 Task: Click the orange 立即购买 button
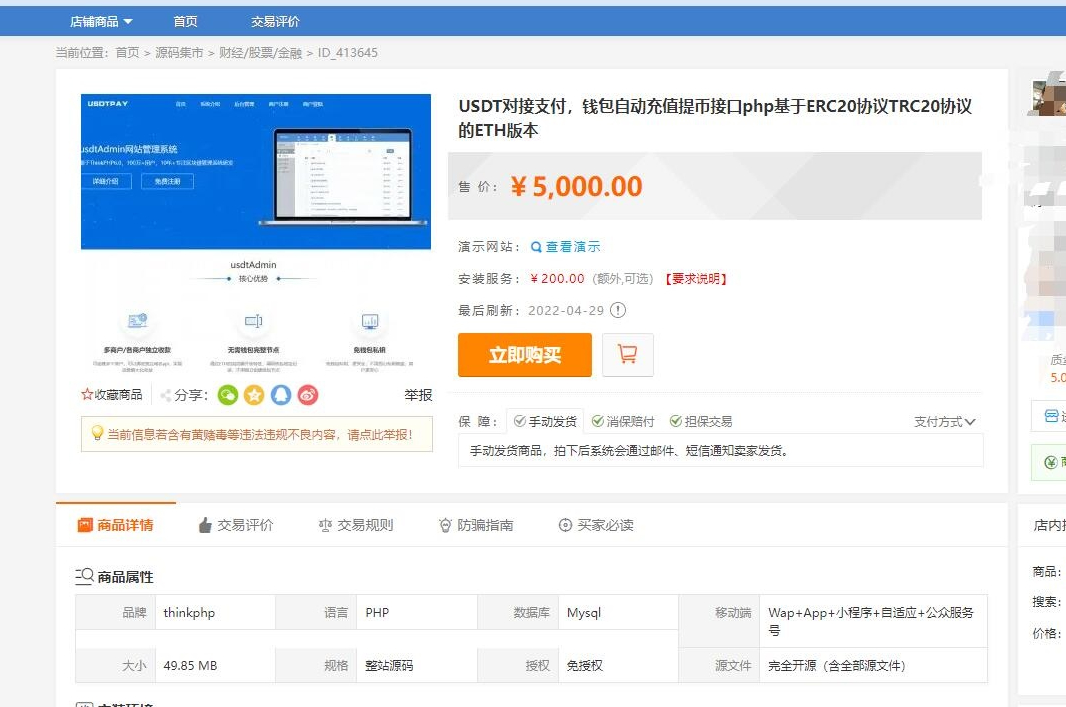point(525,355)
